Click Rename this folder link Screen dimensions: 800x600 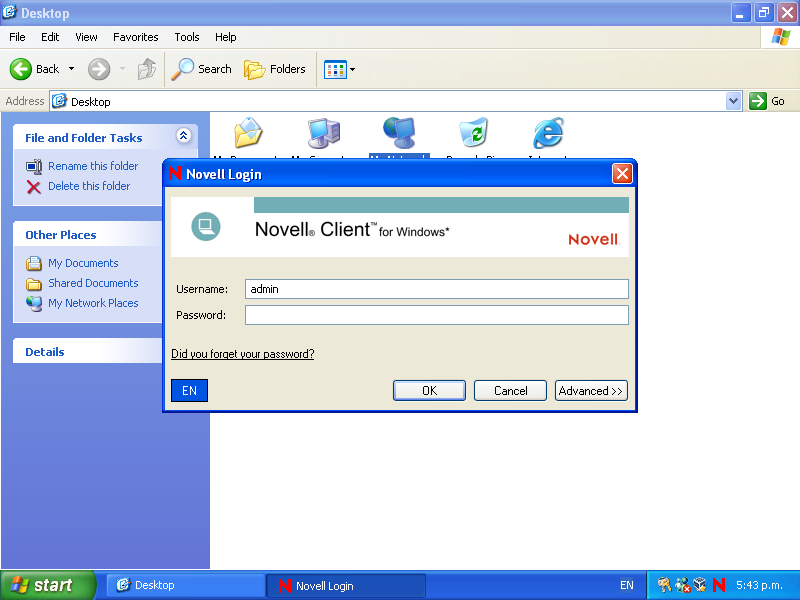coord(93,166)
